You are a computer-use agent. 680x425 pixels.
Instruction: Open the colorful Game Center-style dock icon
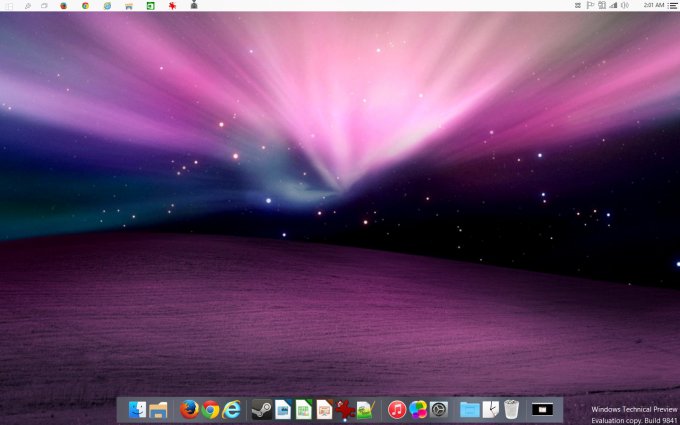[418, 409]
